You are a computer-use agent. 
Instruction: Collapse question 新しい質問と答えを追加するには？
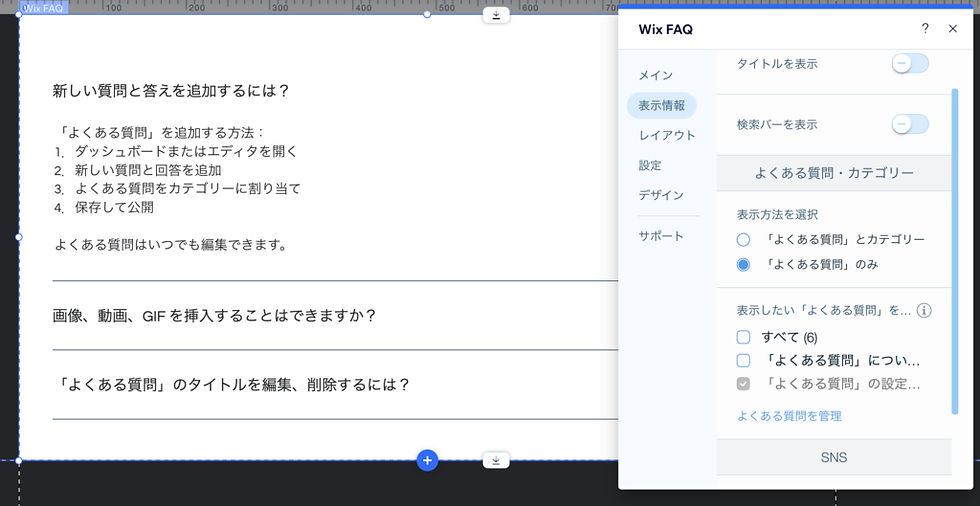pos(171,91)
